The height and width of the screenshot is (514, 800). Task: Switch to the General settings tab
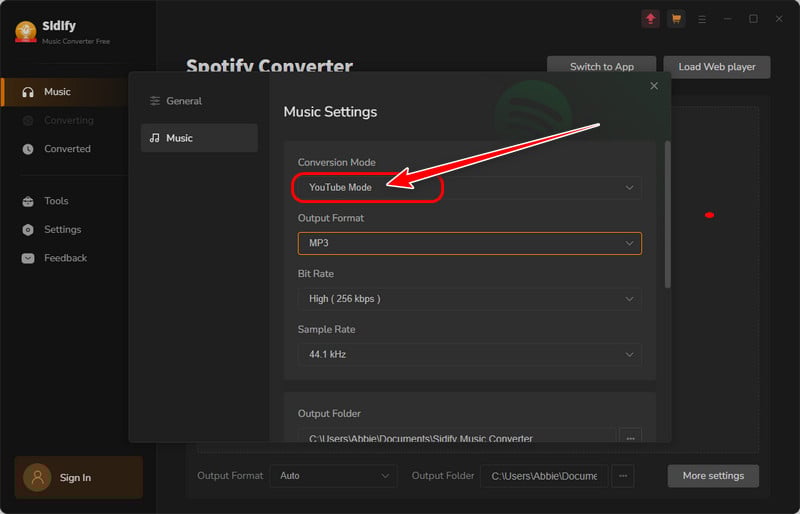[199, 101]
